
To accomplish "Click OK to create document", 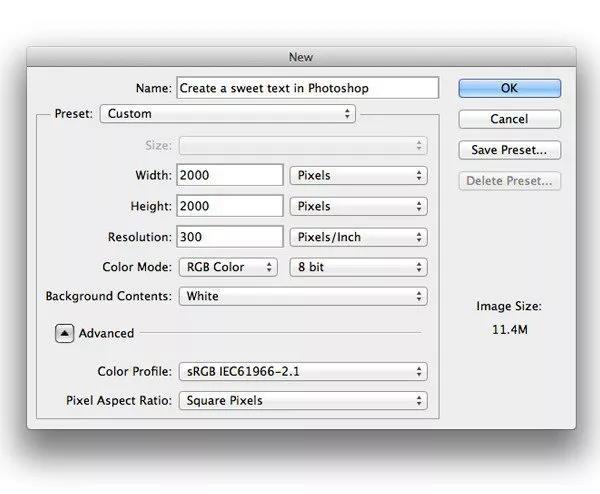I will tap(509, 88).
